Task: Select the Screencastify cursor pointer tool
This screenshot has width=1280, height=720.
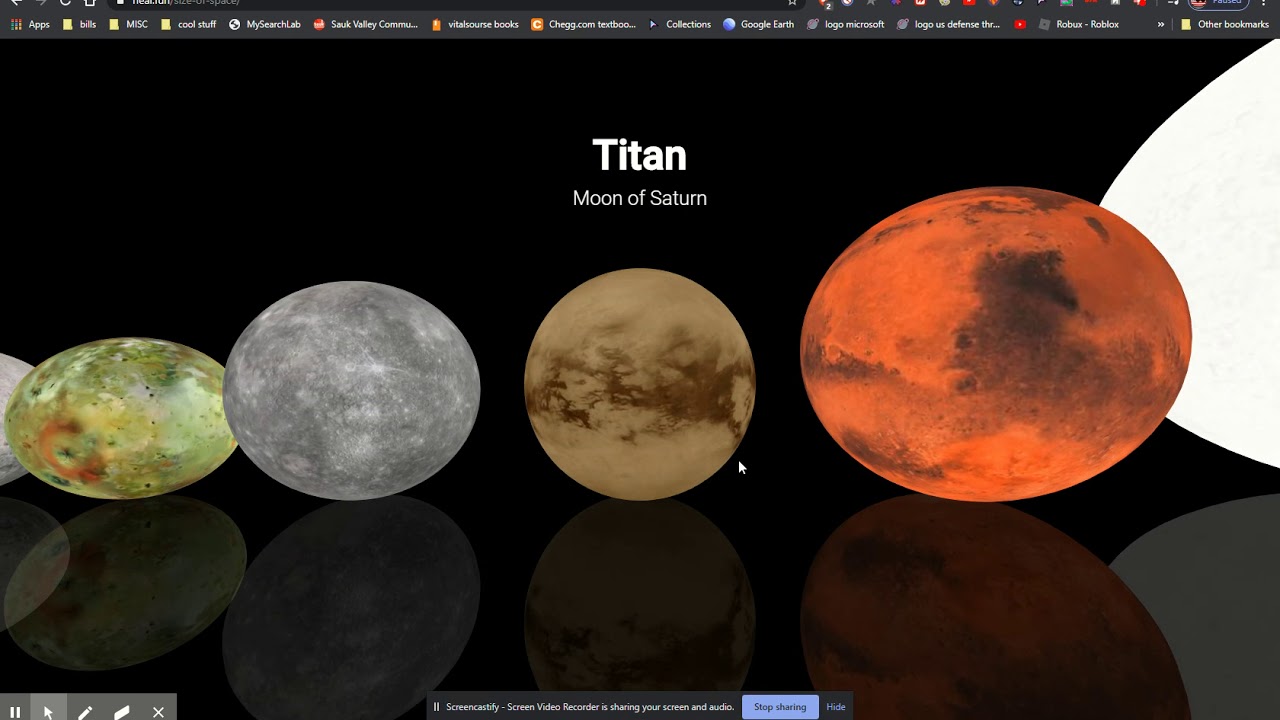Action: pyautogui.click(x=48, y=712)
